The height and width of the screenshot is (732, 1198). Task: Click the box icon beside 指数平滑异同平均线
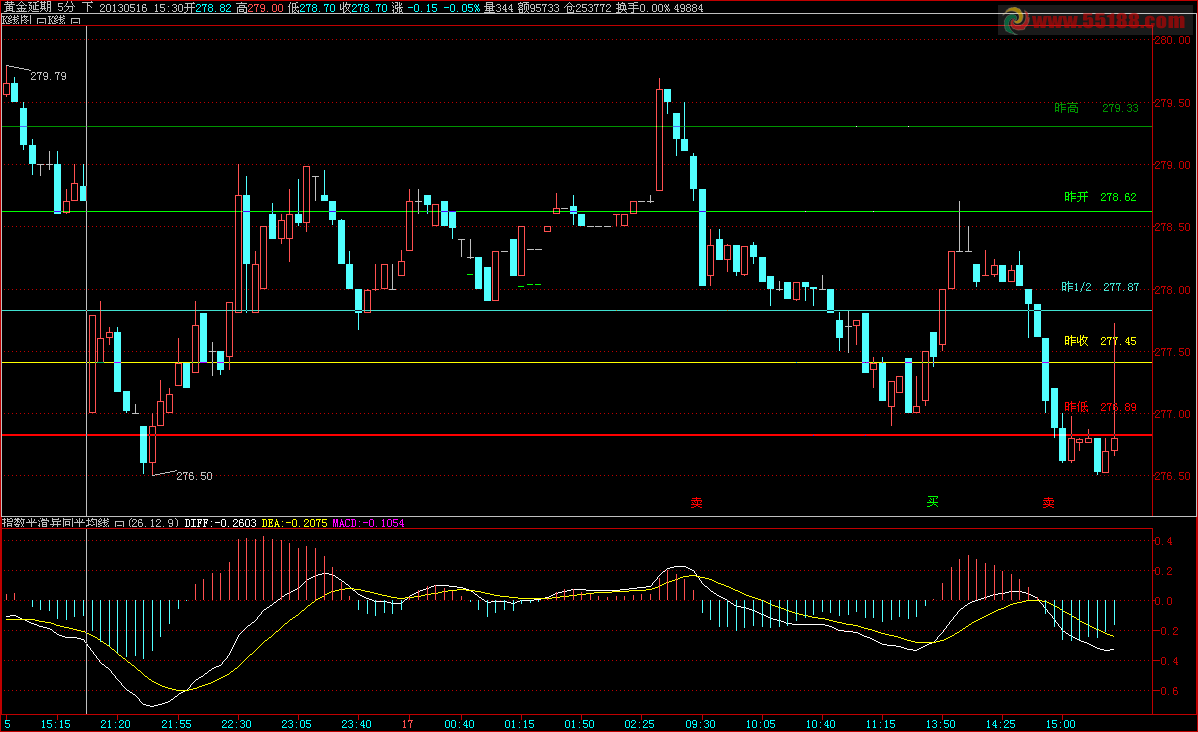120,523
